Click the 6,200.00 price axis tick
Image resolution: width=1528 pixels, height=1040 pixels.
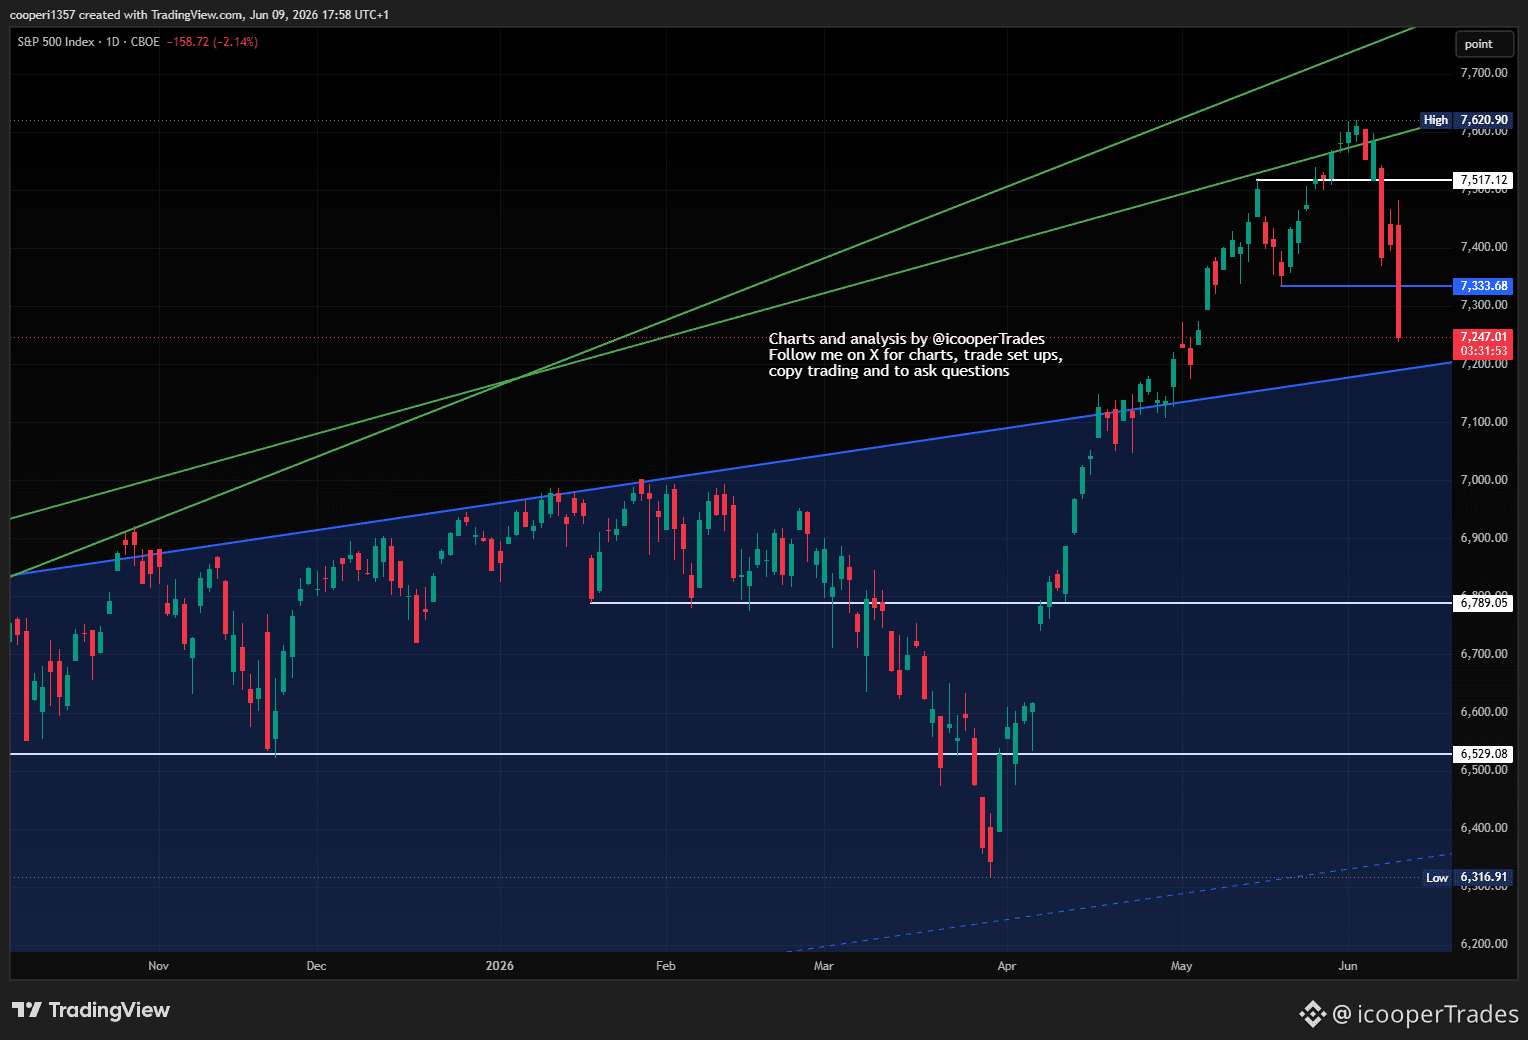pyautogui.click(x=1484, y=944)
